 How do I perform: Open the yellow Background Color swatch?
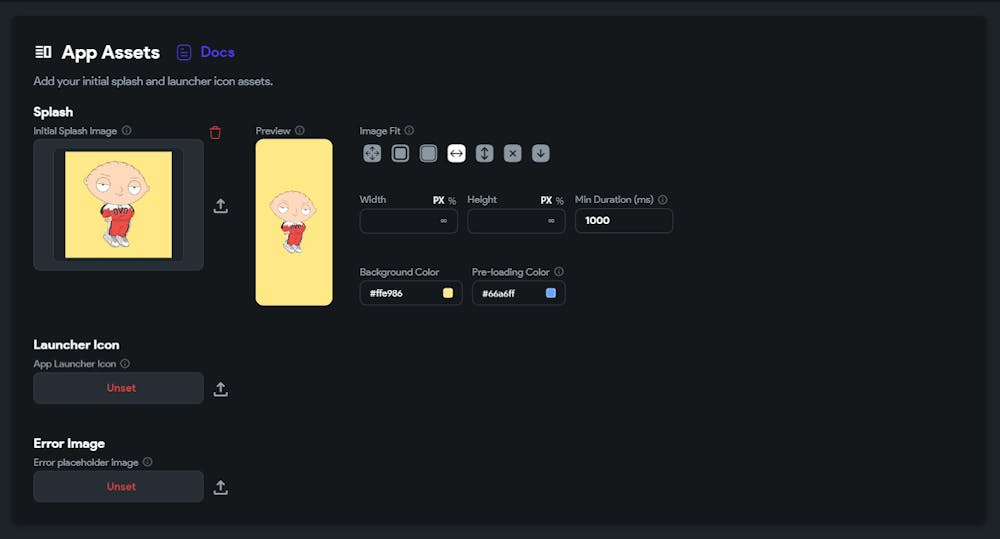[448, 293]
